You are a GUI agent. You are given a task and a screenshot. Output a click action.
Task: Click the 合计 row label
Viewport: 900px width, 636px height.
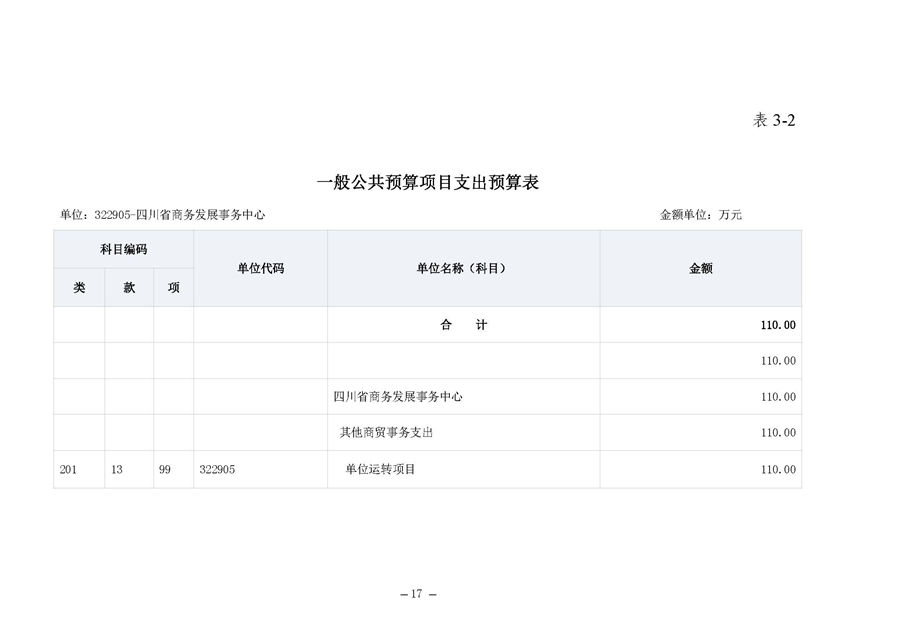pyautogui.click(x=461, y=324)
